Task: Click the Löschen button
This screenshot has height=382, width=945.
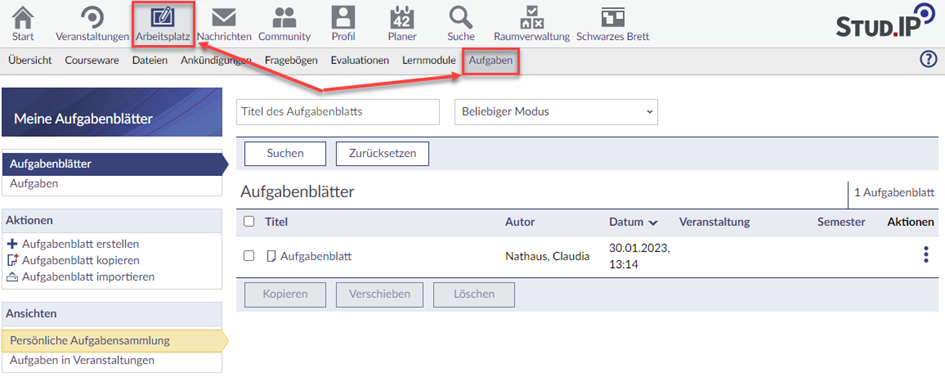Action: 474,295
